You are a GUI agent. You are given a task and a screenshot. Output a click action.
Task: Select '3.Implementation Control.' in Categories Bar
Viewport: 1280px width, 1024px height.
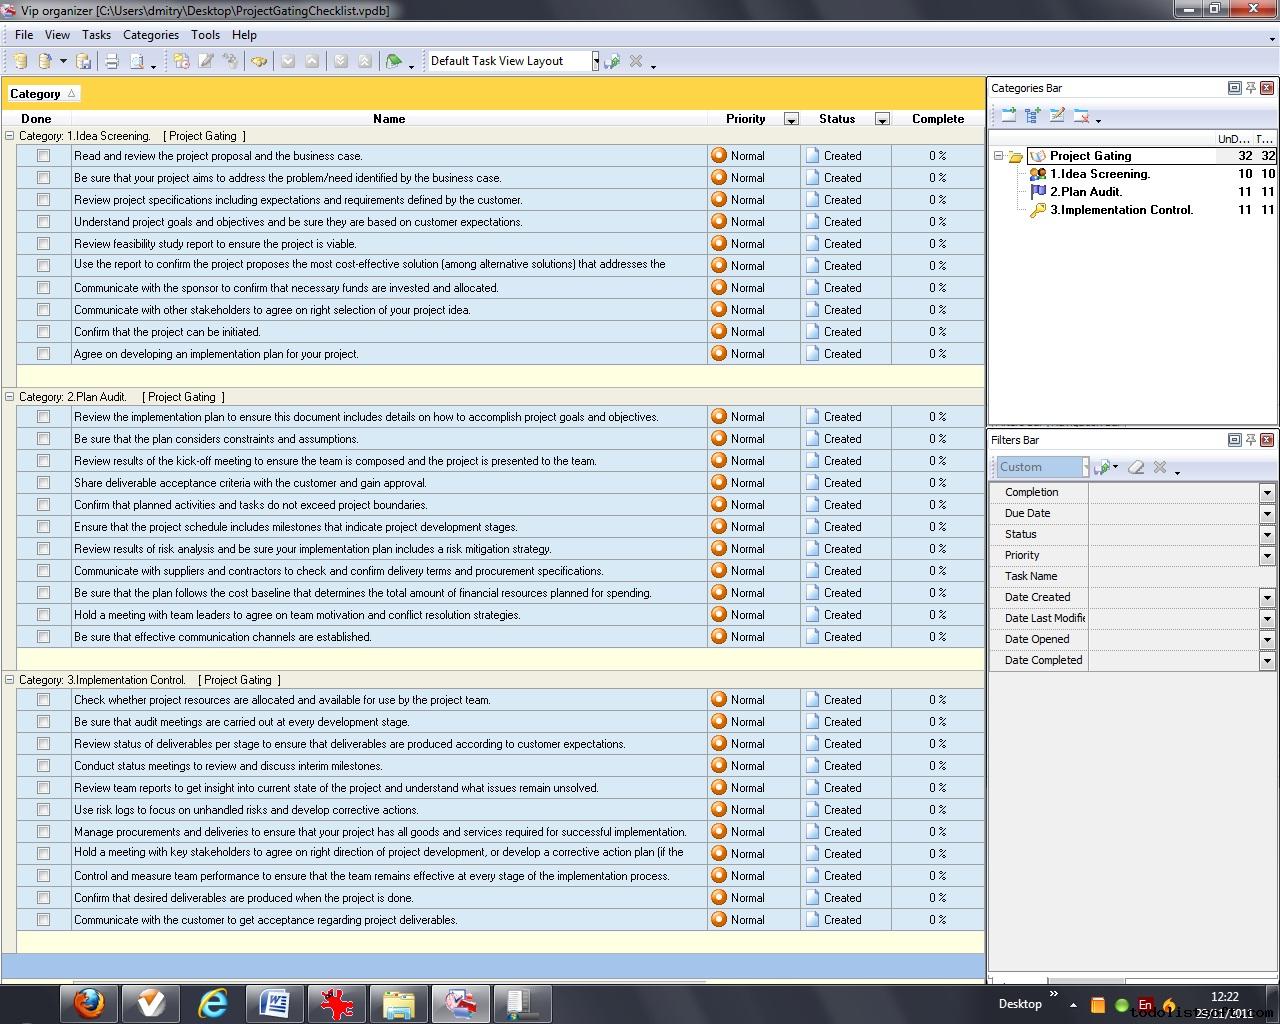(1121, 210)
